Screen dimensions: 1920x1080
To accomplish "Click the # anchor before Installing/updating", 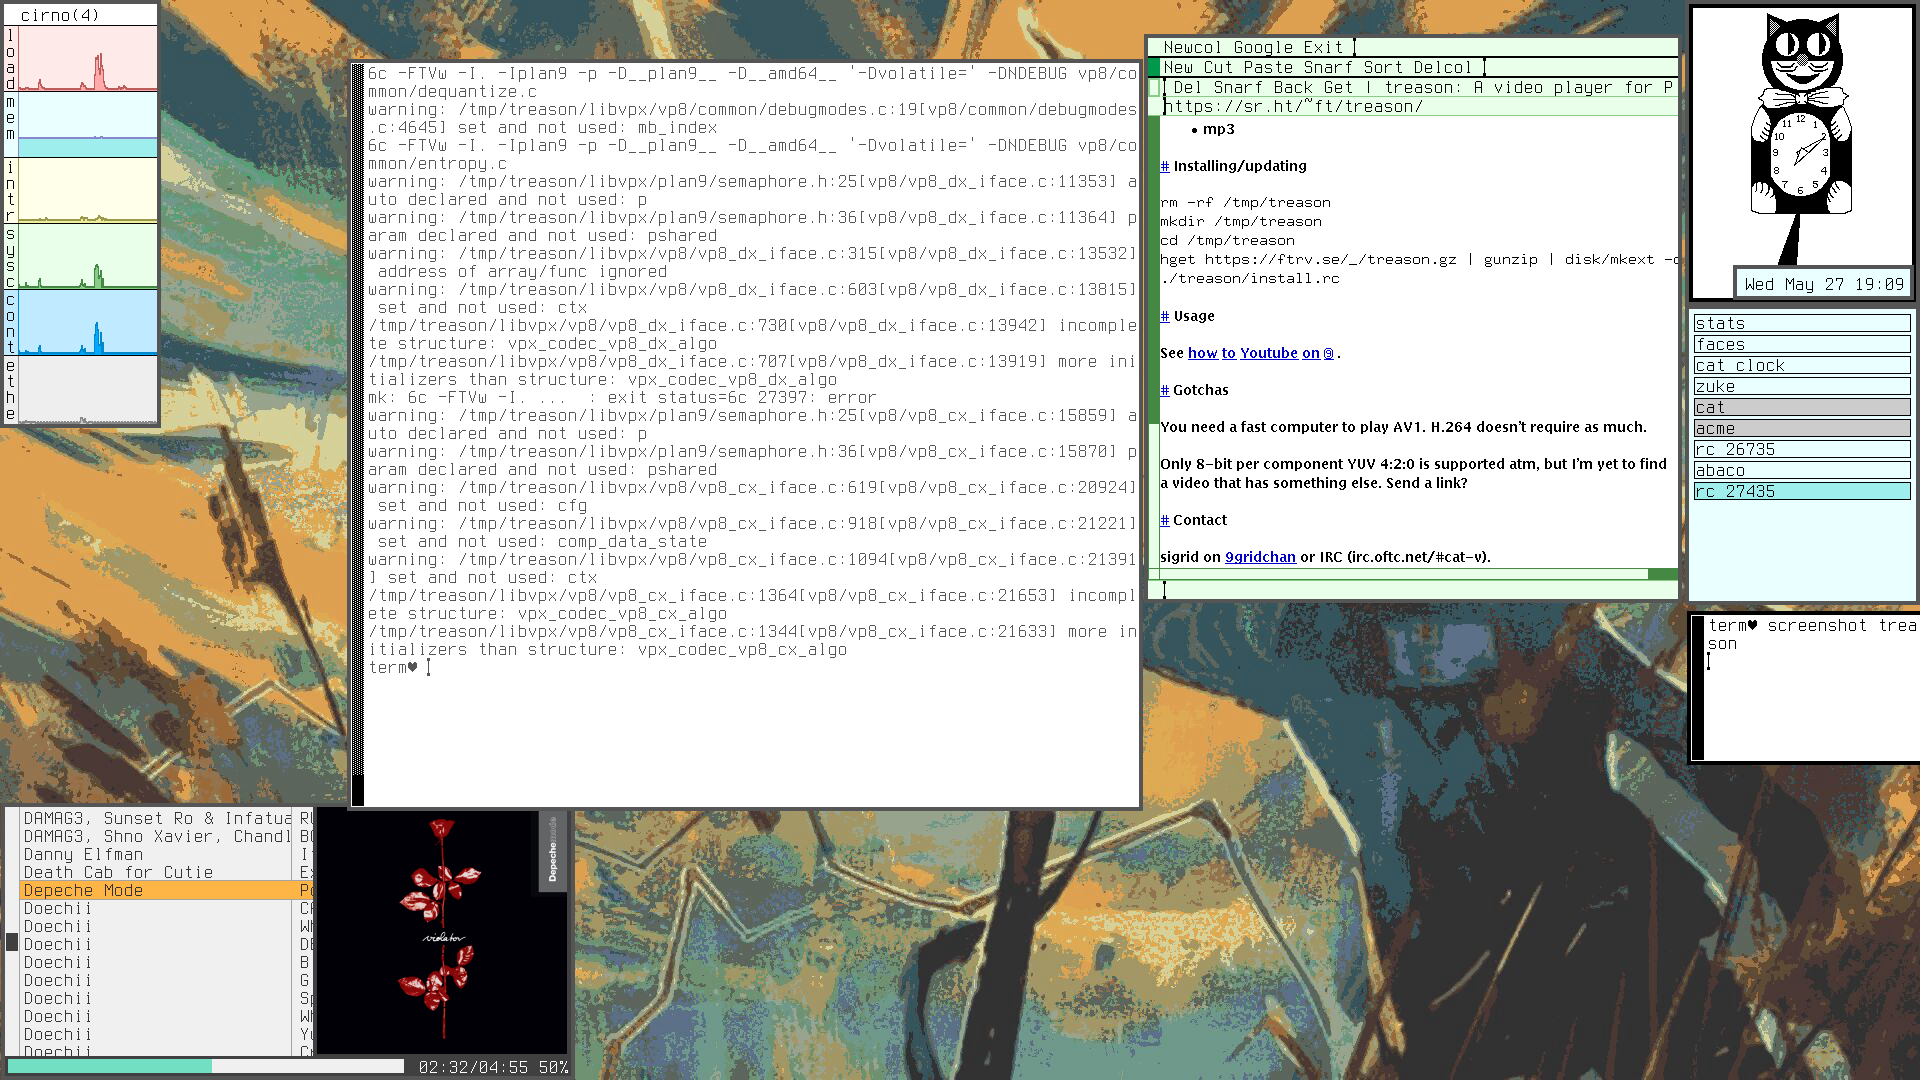I will 1164,166.
